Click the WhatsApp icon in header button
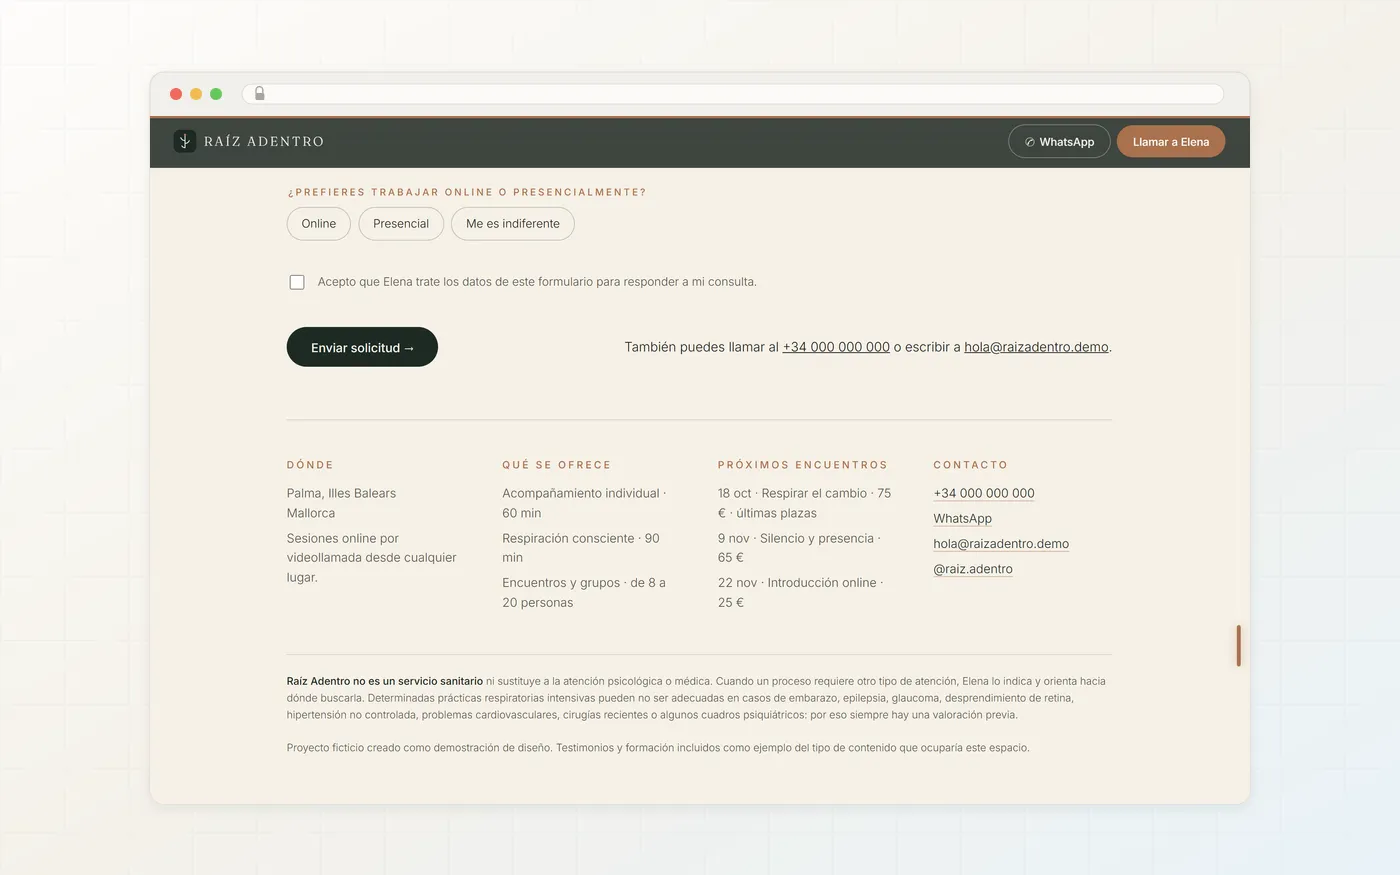 click(1030, 142)
